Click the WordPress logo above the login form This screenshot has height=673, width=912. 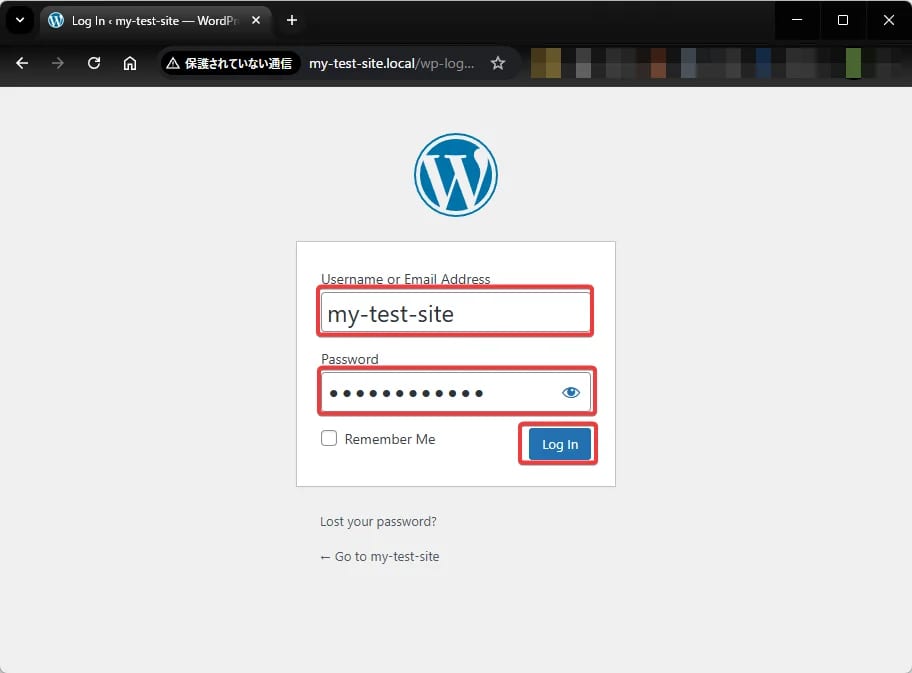point(456,174)
